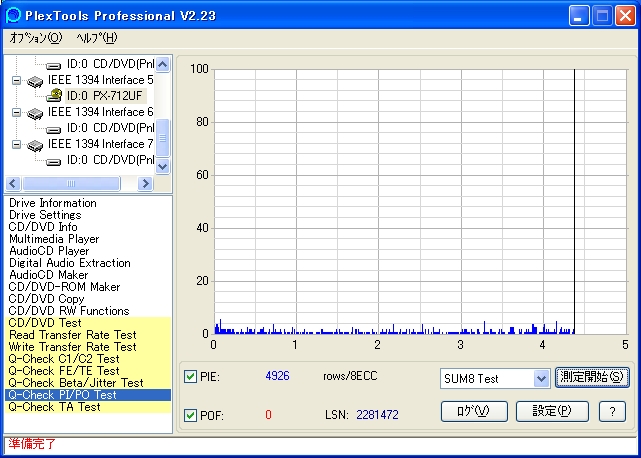Click drive icon under IEEE 1394 Interface 7
The height and width of the screenshot is (458, 641).
point(54,162)
